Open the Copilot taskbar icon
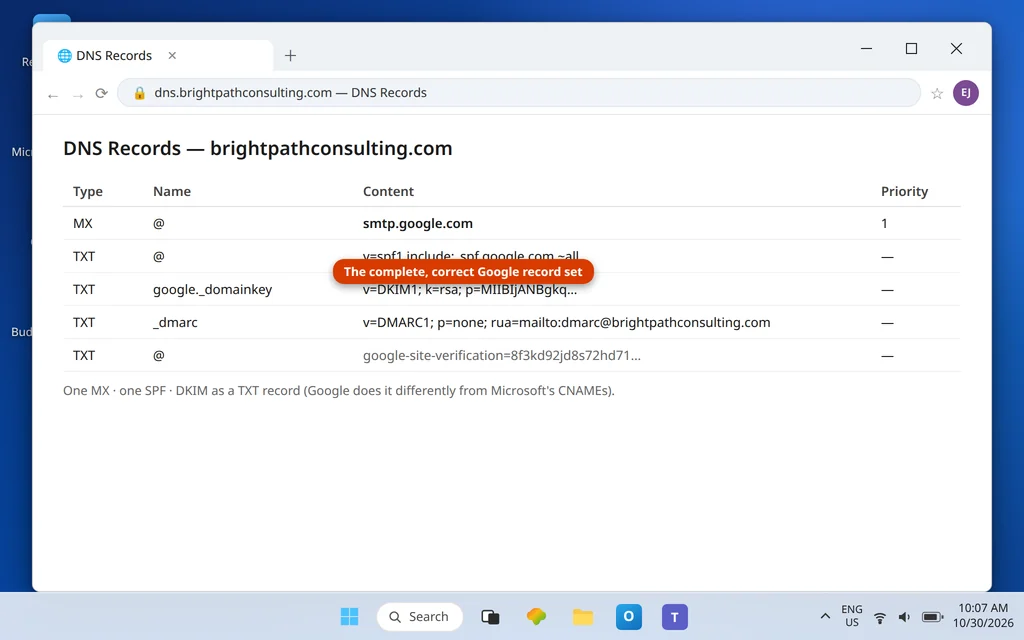 (x=536, y=616)
